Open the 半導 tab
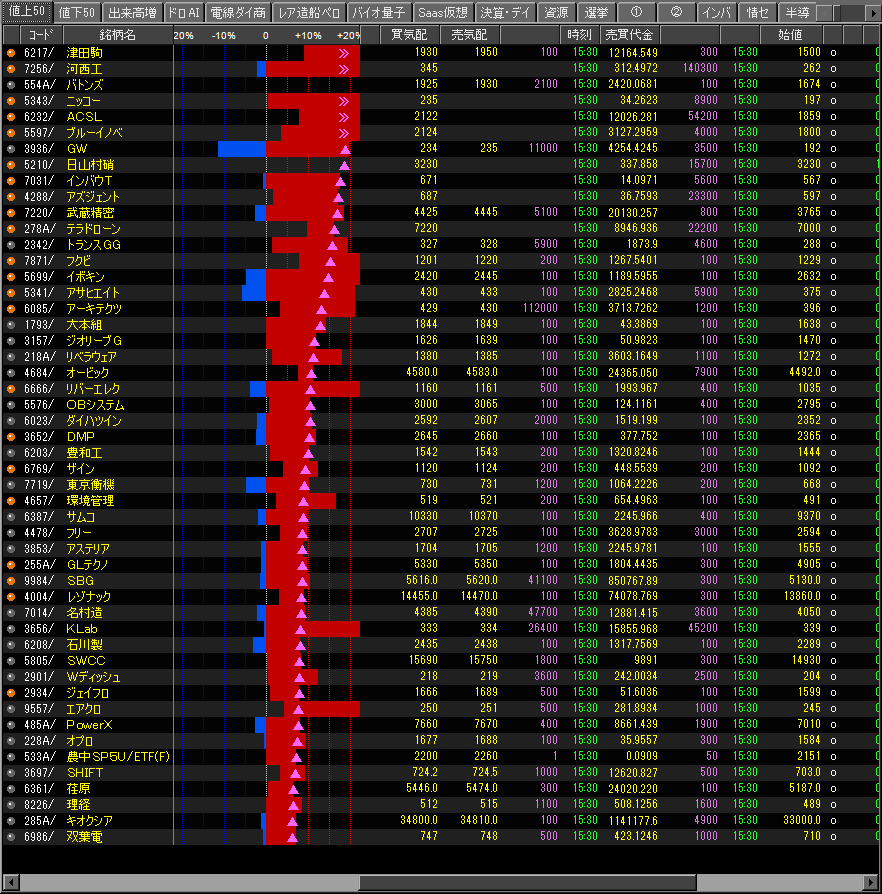The height and width of the screenshot is (894, 882). click(x=796, y=13)
